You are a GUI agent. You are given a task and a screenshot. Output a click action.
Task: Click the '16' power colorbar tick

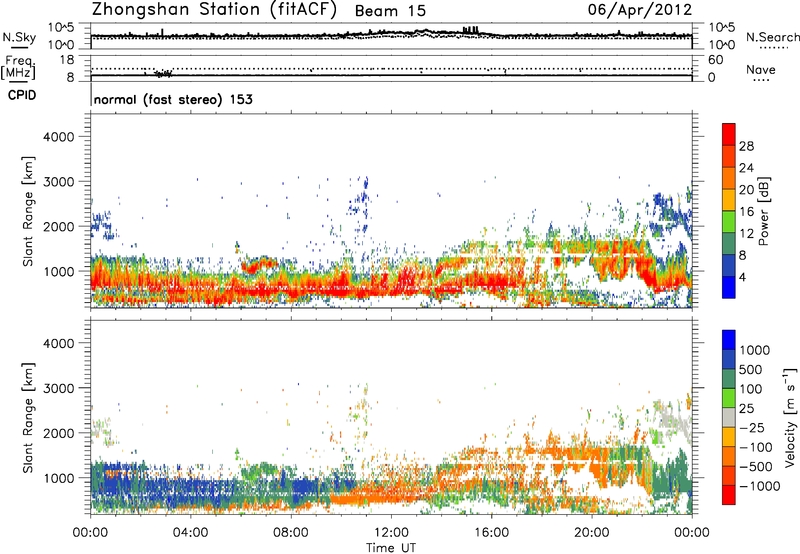746,212
